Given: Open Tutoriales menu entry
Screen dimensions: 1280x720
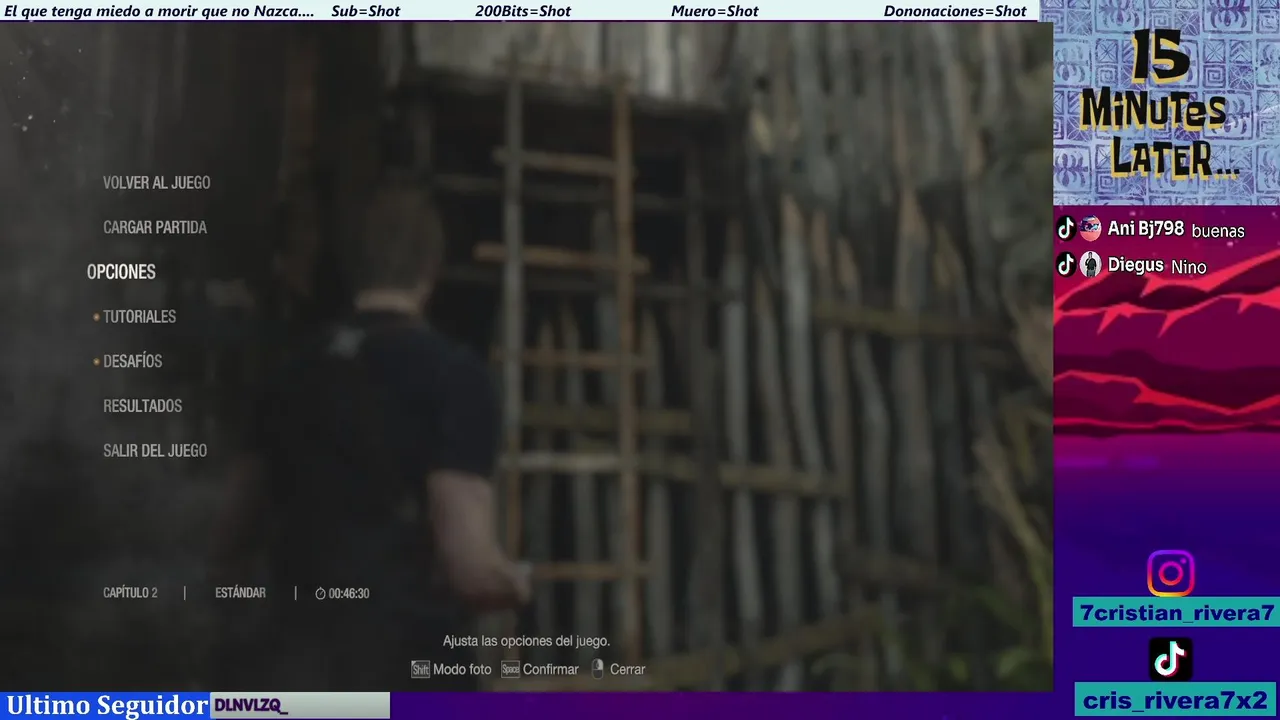Looking at the screenshot, I should pos(139,317).
